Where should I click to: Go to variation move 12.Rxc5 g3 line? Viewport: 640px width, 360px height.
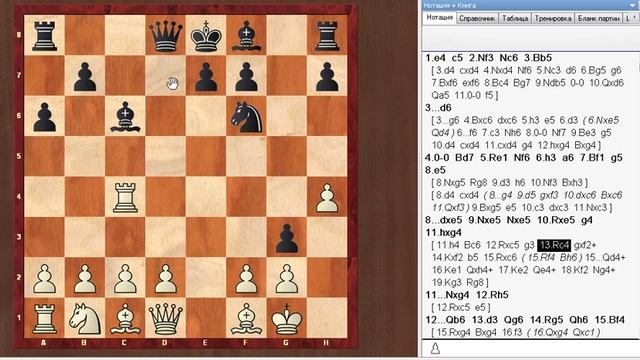(x=502, y=245)
